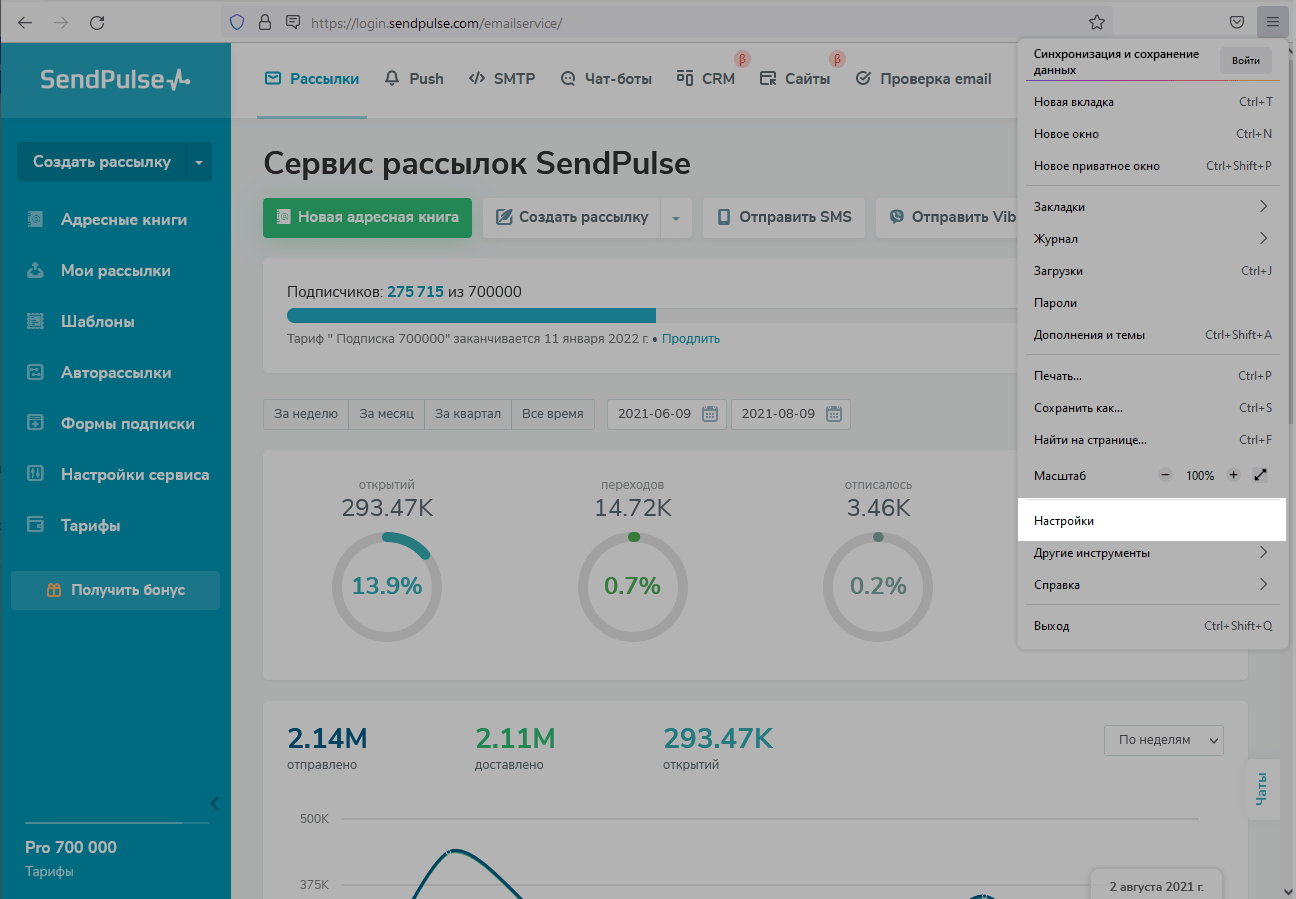Screen dimensions: 1296x899
Task: Choose Выход from the menu
Action: click(x=1152, y=626)
